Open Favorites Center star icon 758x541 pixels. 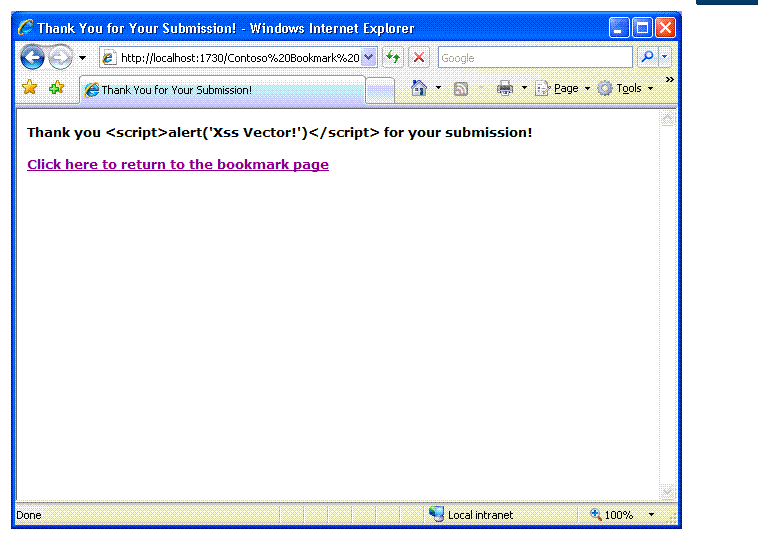(x=29, y=88)
